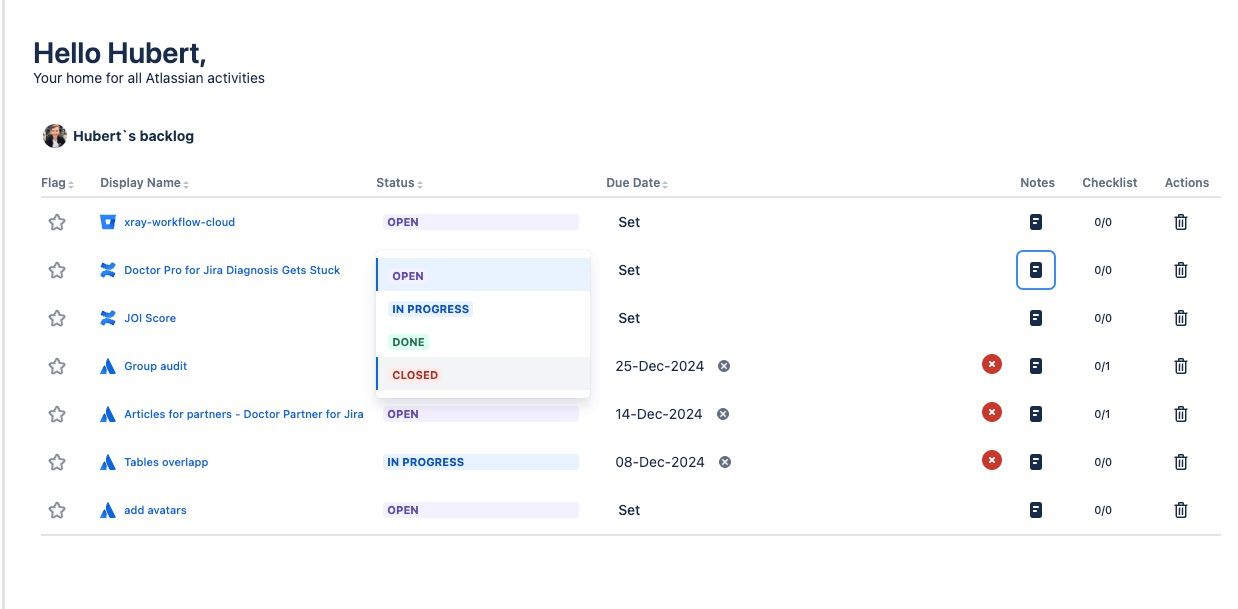Star the xray-workflow-cloud row
This screenshot has height=609, width=1238.
click(57, 222)
